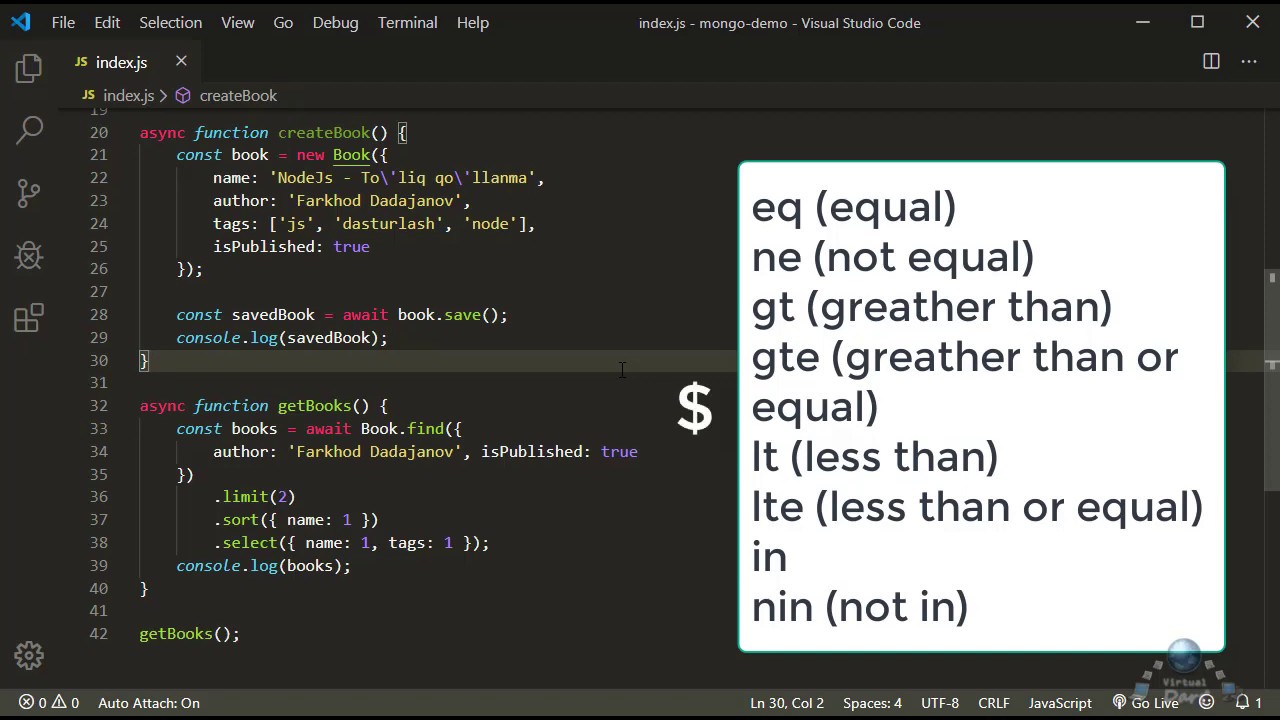
Task: Start Go Live server
Action: [x=1145, y=703]
